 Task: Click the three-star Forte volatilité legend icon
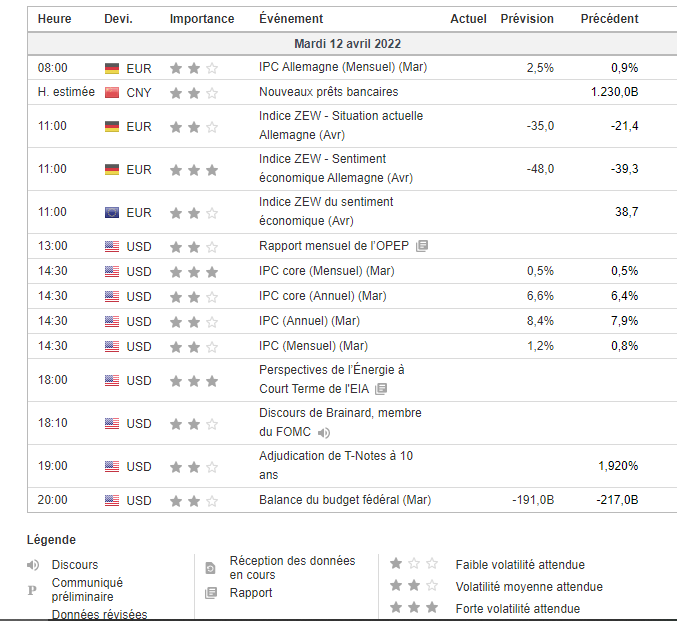[413, 608]
